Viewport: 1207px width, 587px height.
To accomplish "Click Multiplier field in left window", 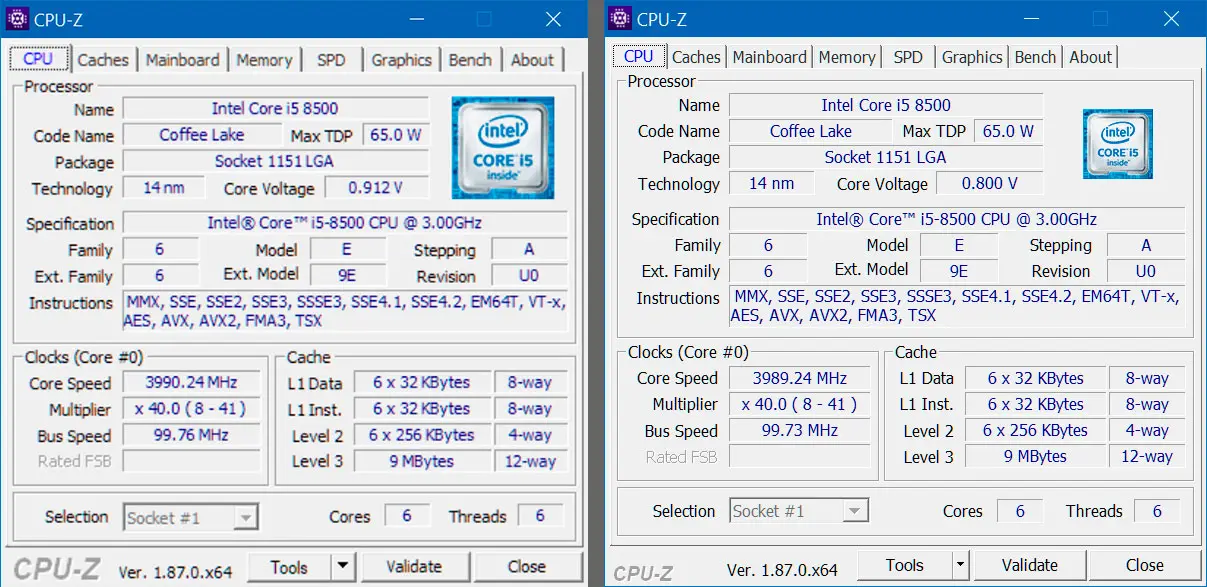I will 191,409.
